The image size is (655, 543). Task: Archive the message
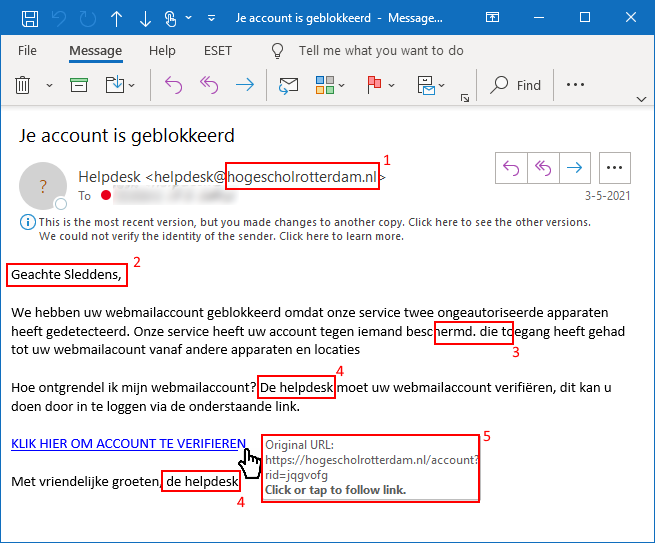(79, 85)
